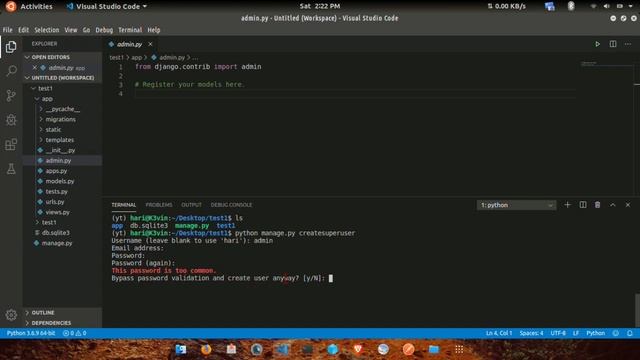
Task: Open the feedback smiley in status bar
Action: pos(616,333)
